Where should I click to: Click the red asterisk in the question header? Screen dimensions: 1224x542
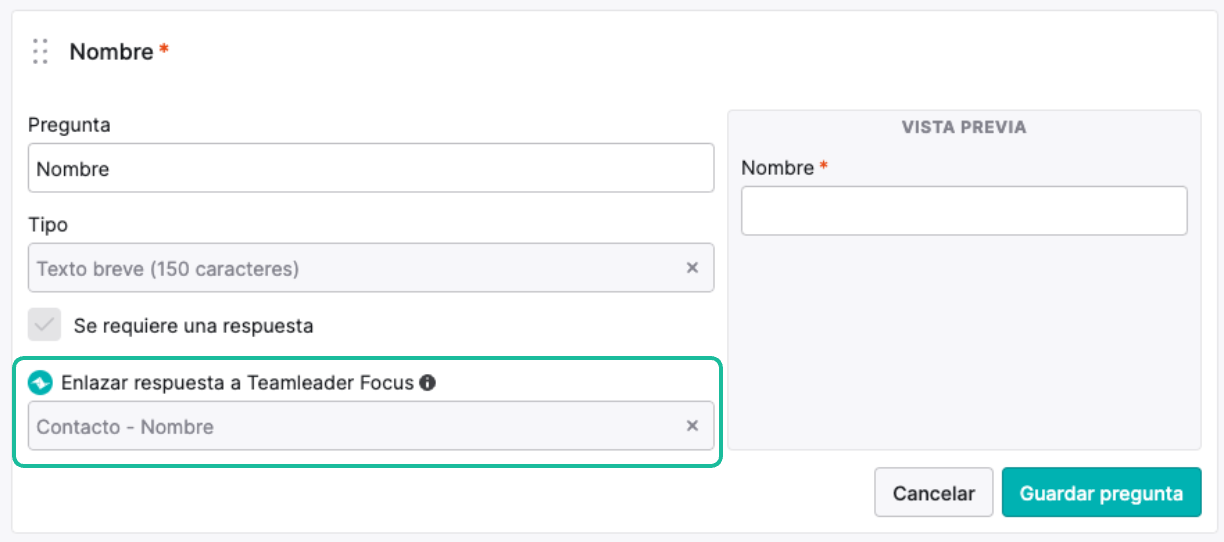point(164,49)
